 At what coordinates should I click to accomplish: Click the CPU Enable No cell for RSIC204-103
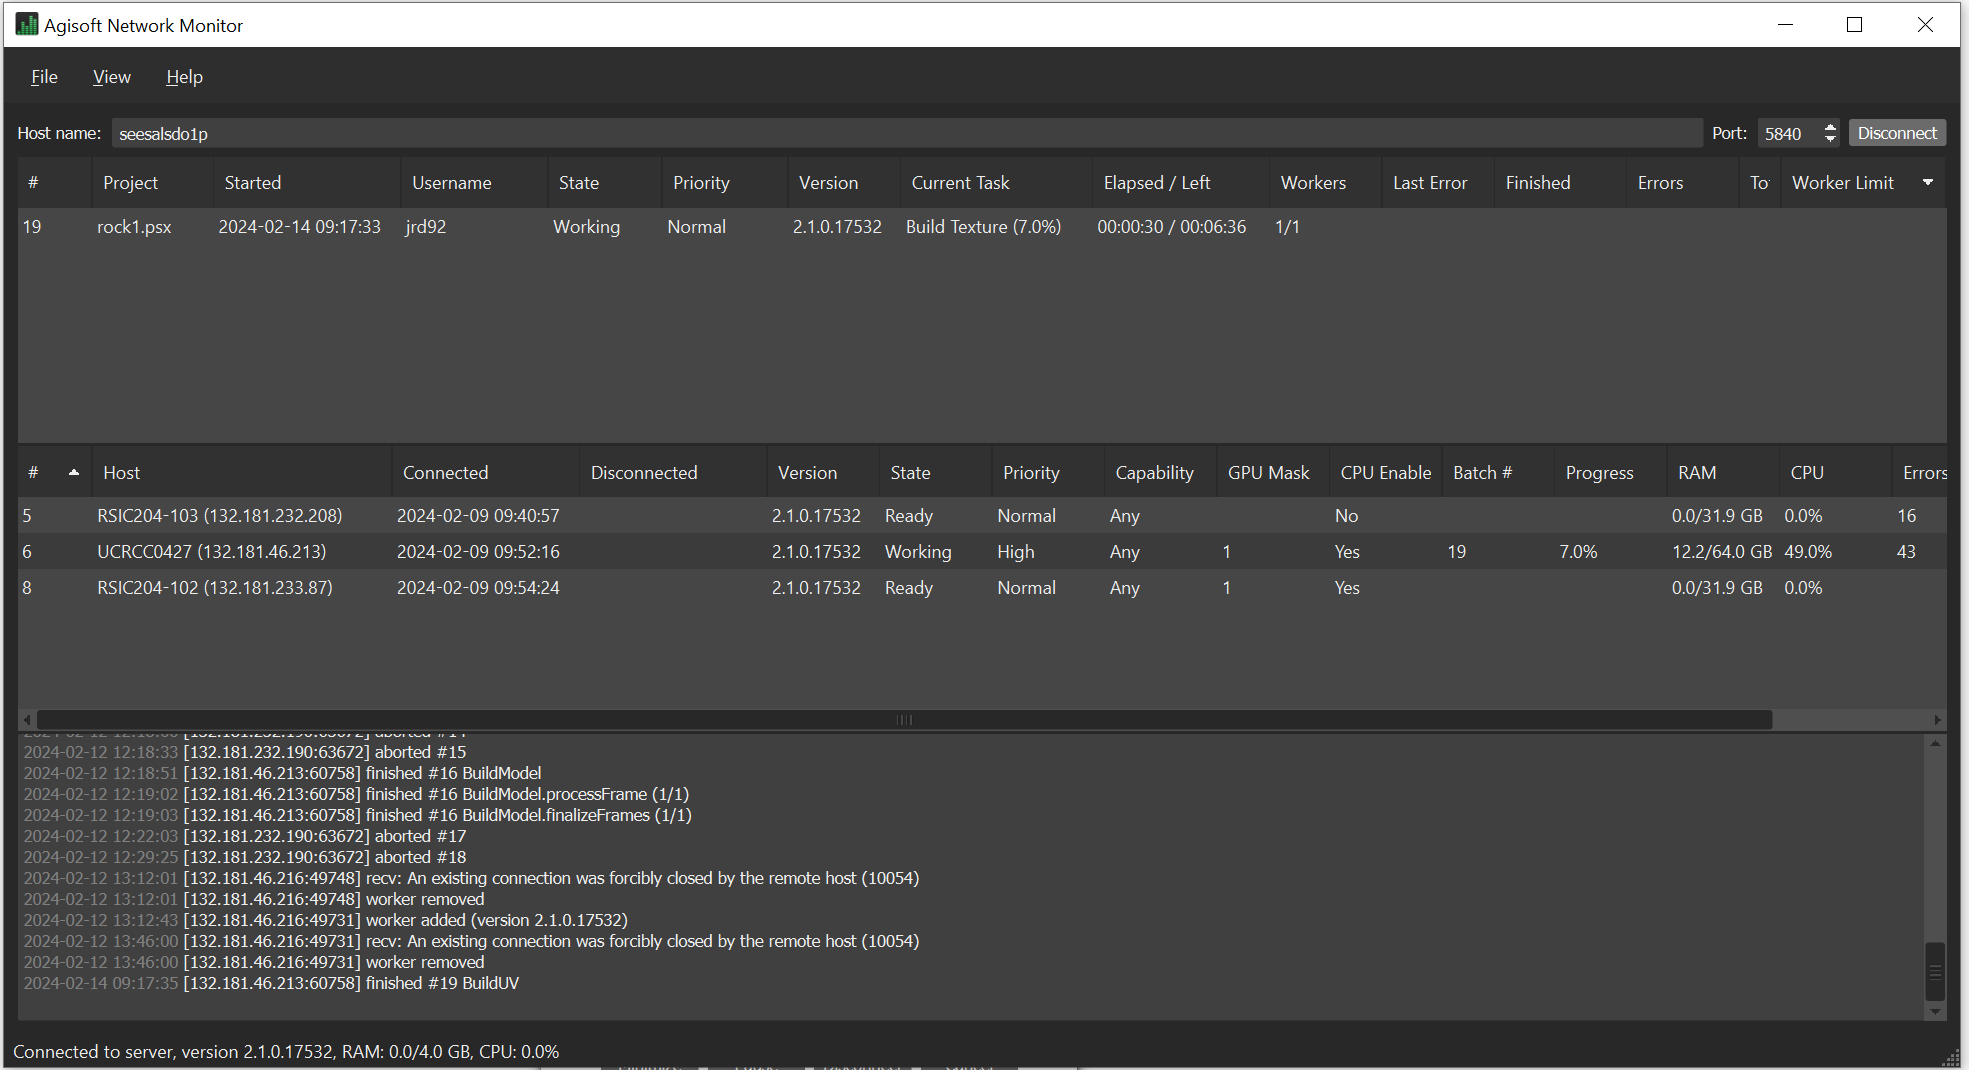1346,516
